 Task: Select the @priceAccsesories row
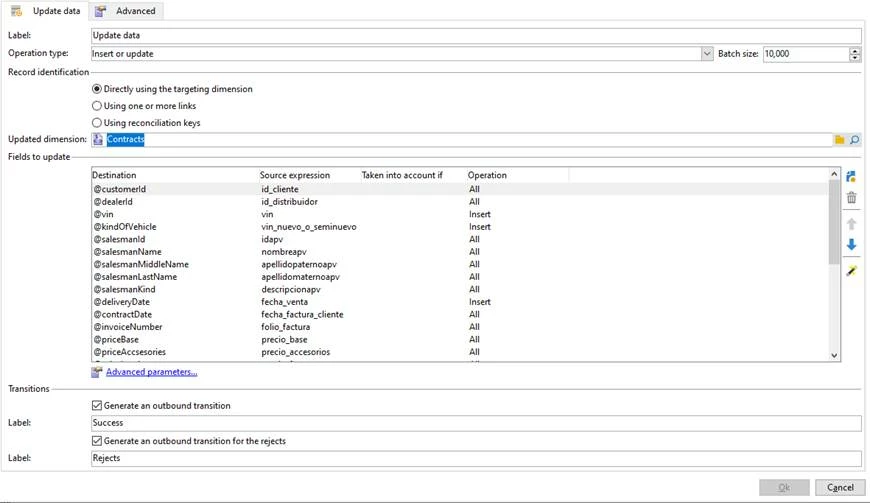tap(460, 352)
